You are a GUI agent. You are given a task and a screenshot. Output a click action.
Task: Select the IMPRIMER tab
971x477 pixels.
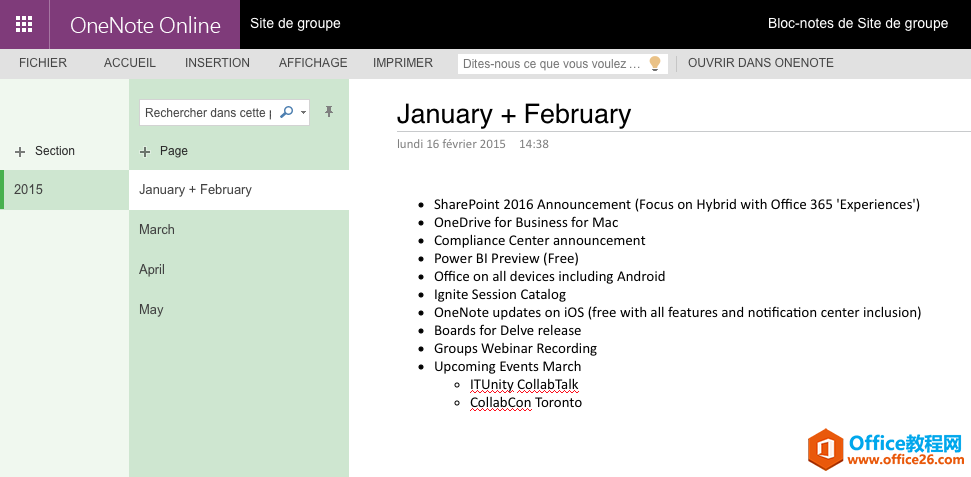(x=403, y=63)
